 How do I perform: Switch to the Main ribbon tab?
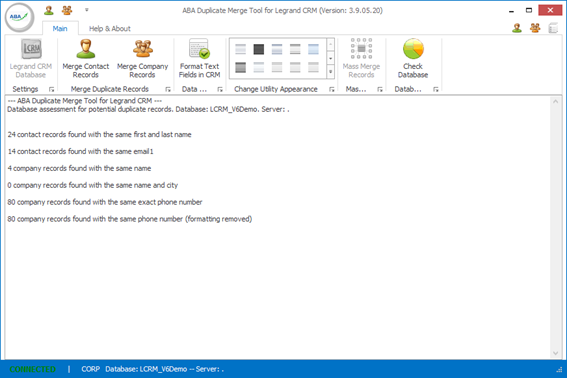point(60,29)
